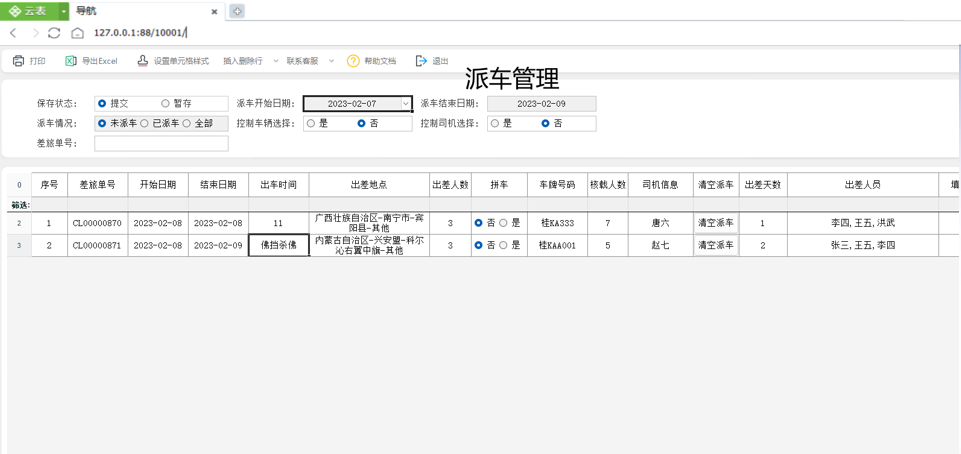Viewport: 961px width, 454px height.
Task: Close the 导航 tab
Action: [x=215, y=12]
